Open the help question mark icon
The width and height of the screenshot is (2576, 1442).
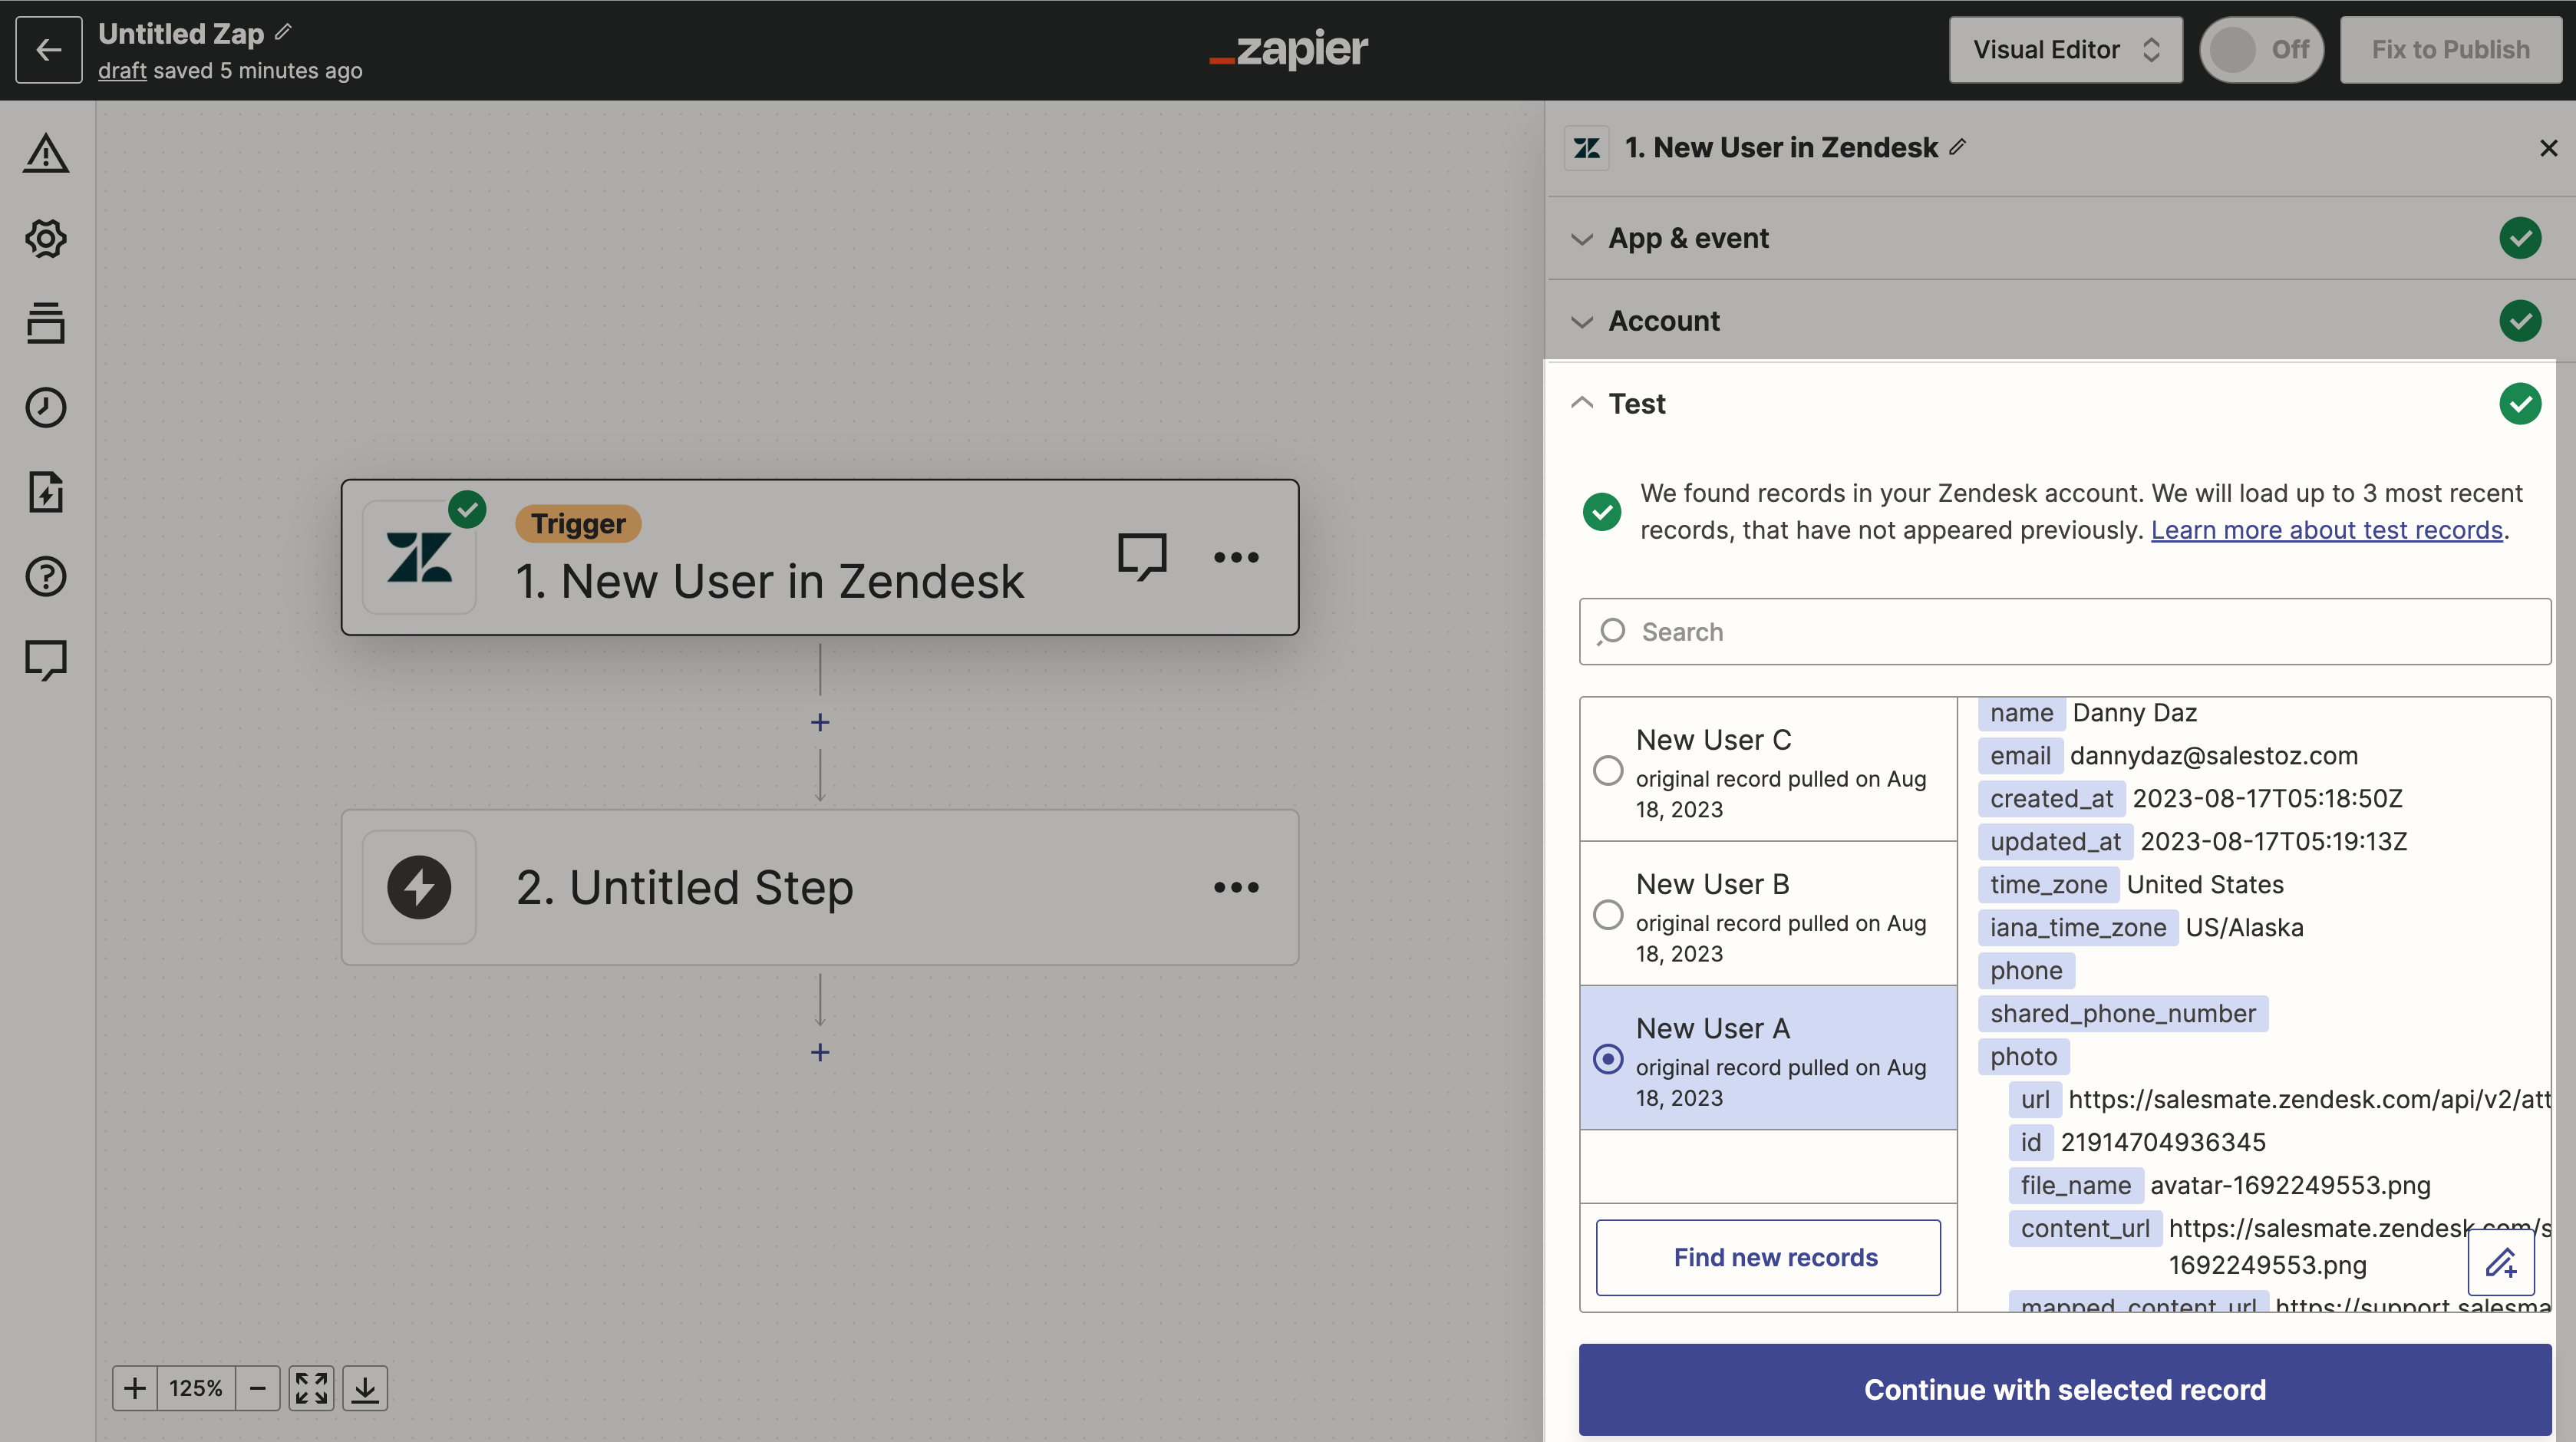(x=46, y=576)
